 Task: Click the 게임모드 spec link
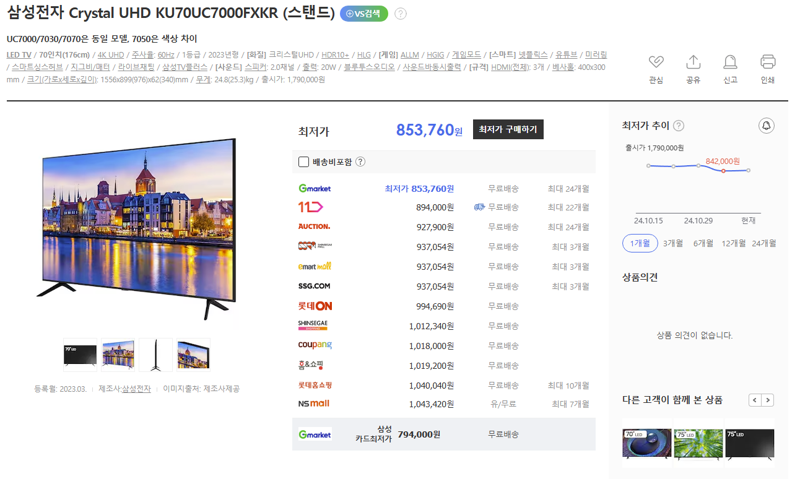(x=466, y=55)
